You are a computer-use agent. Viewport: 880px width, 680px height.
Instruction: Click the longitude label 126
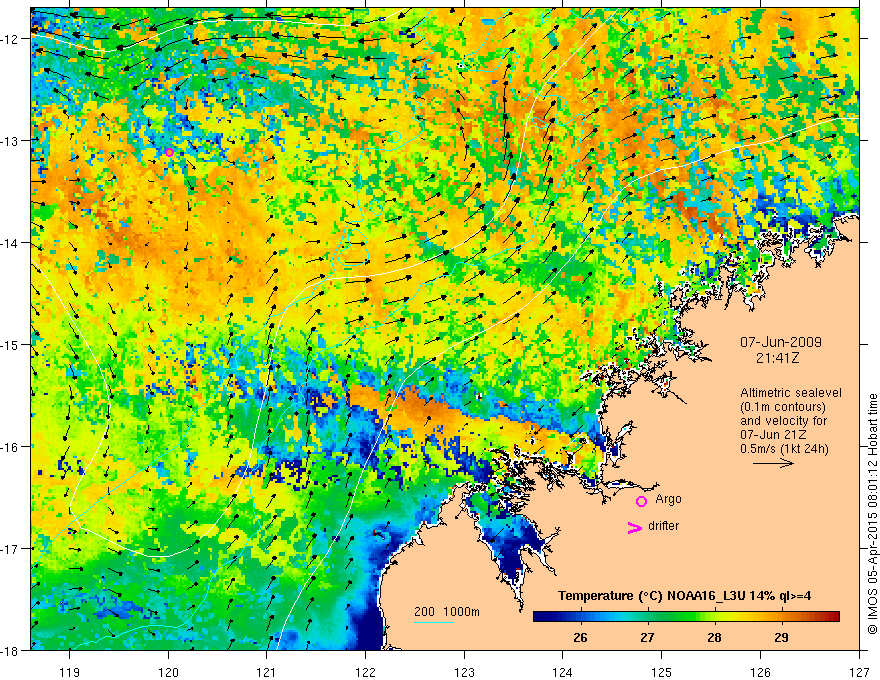pos(760,672)
